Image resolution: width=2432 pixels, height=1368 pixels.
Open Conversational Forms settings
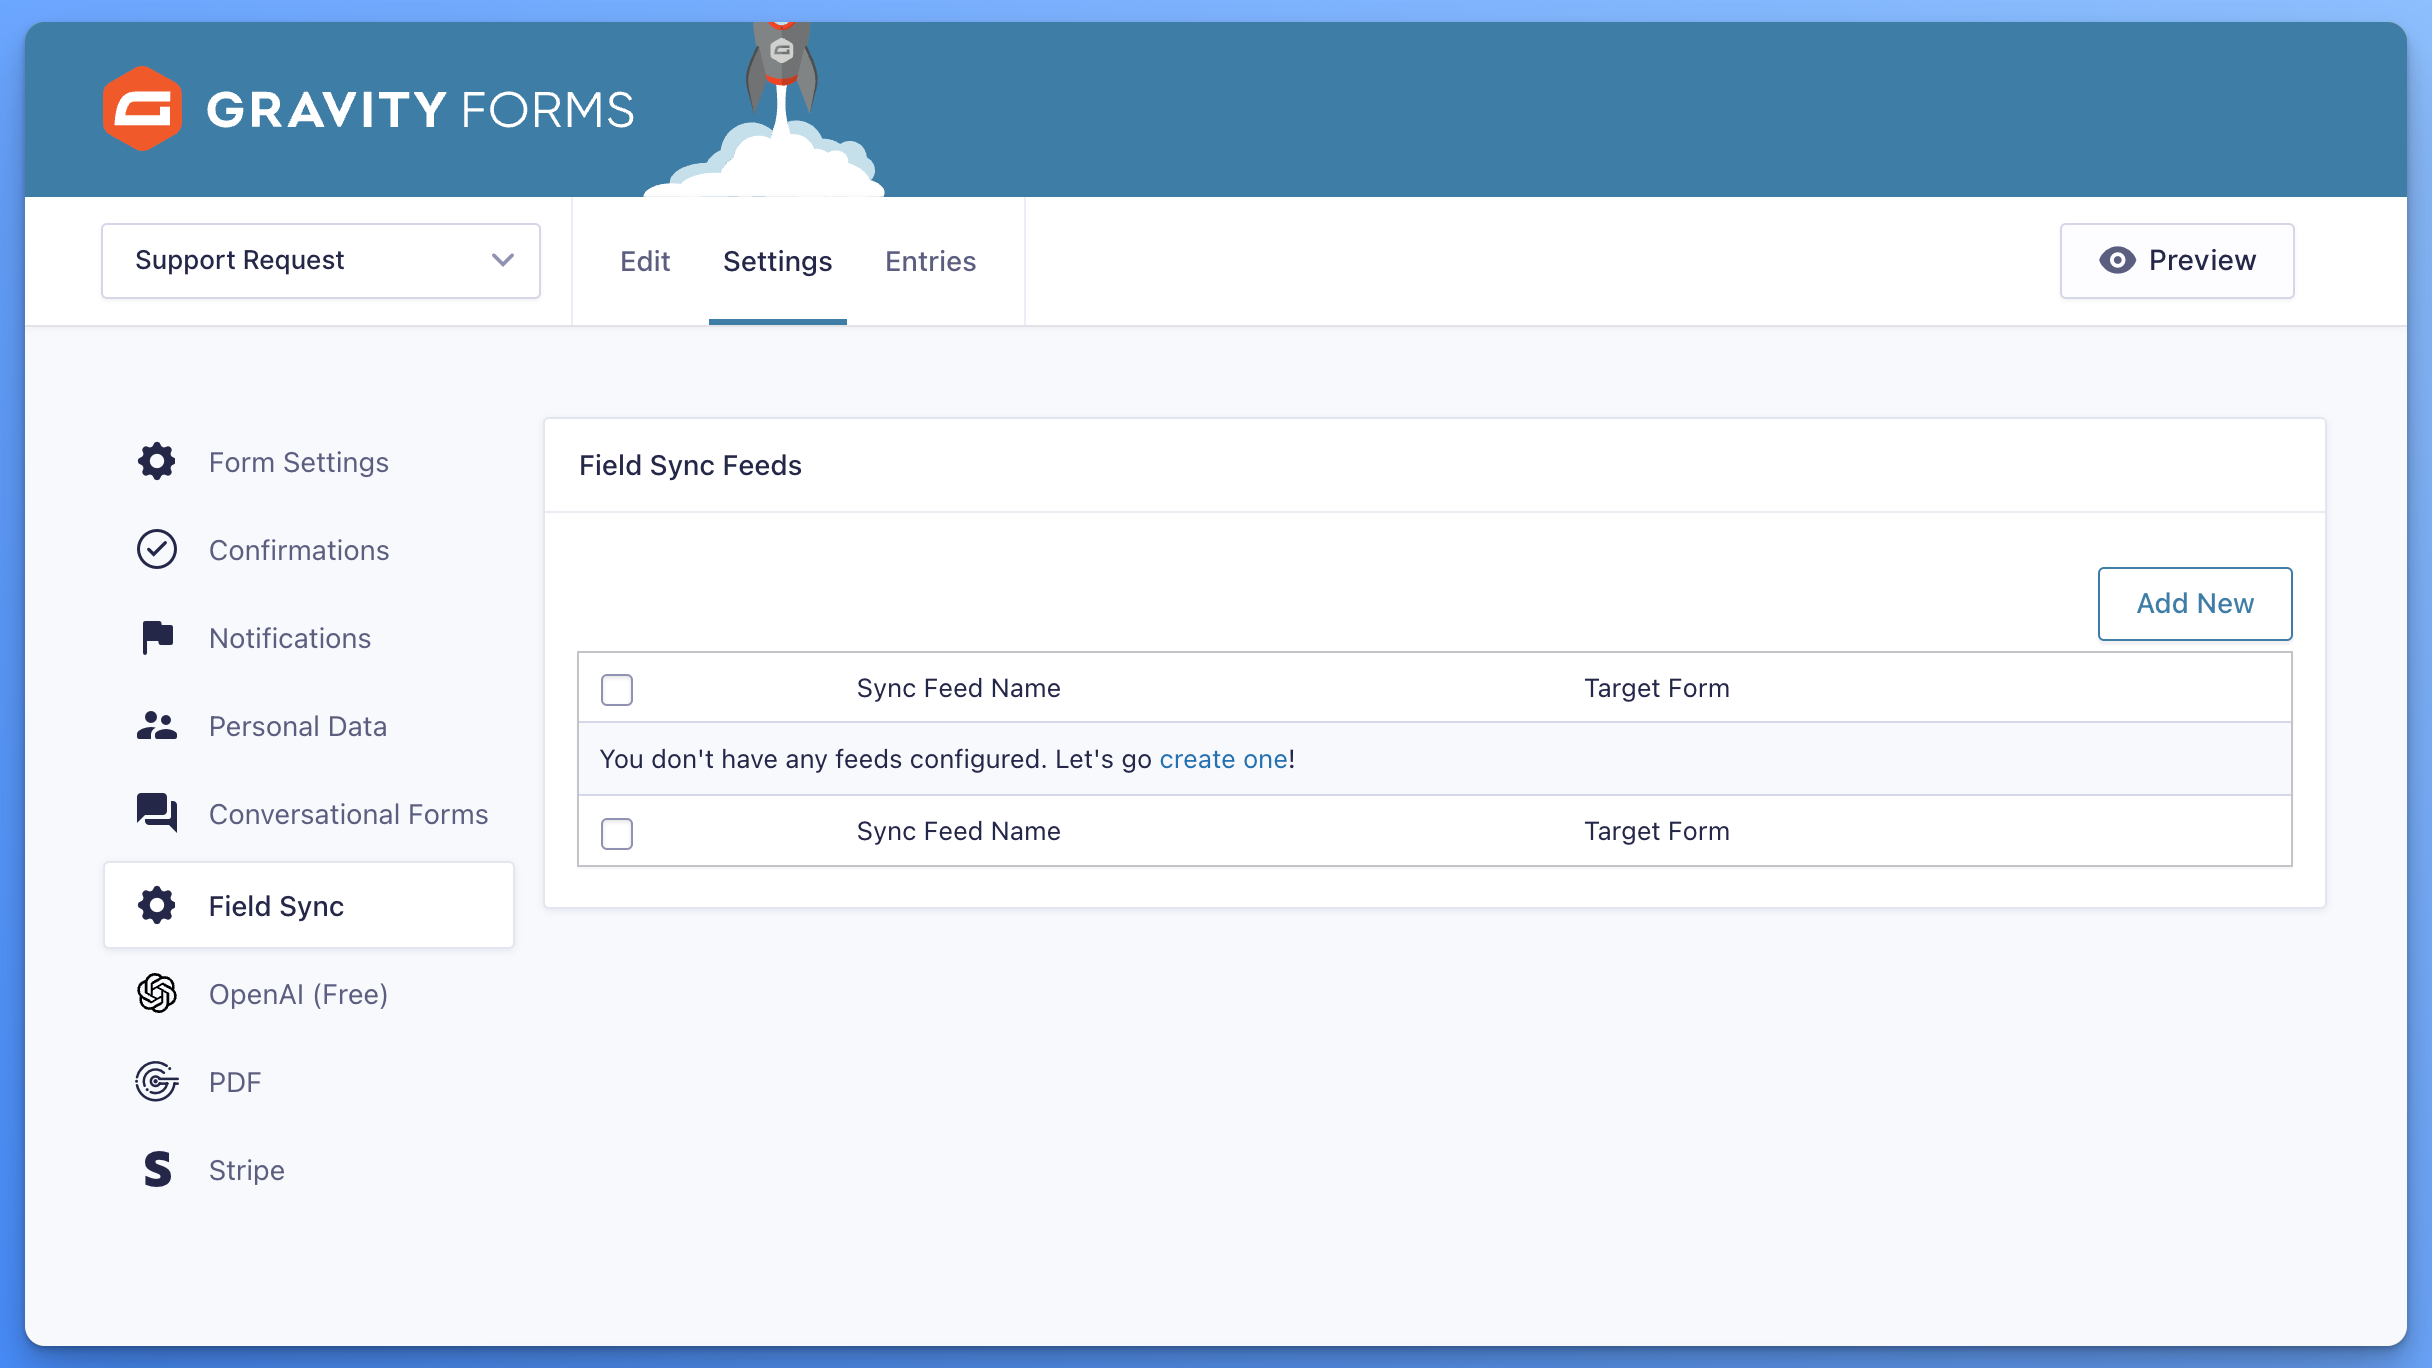point(309,814)
